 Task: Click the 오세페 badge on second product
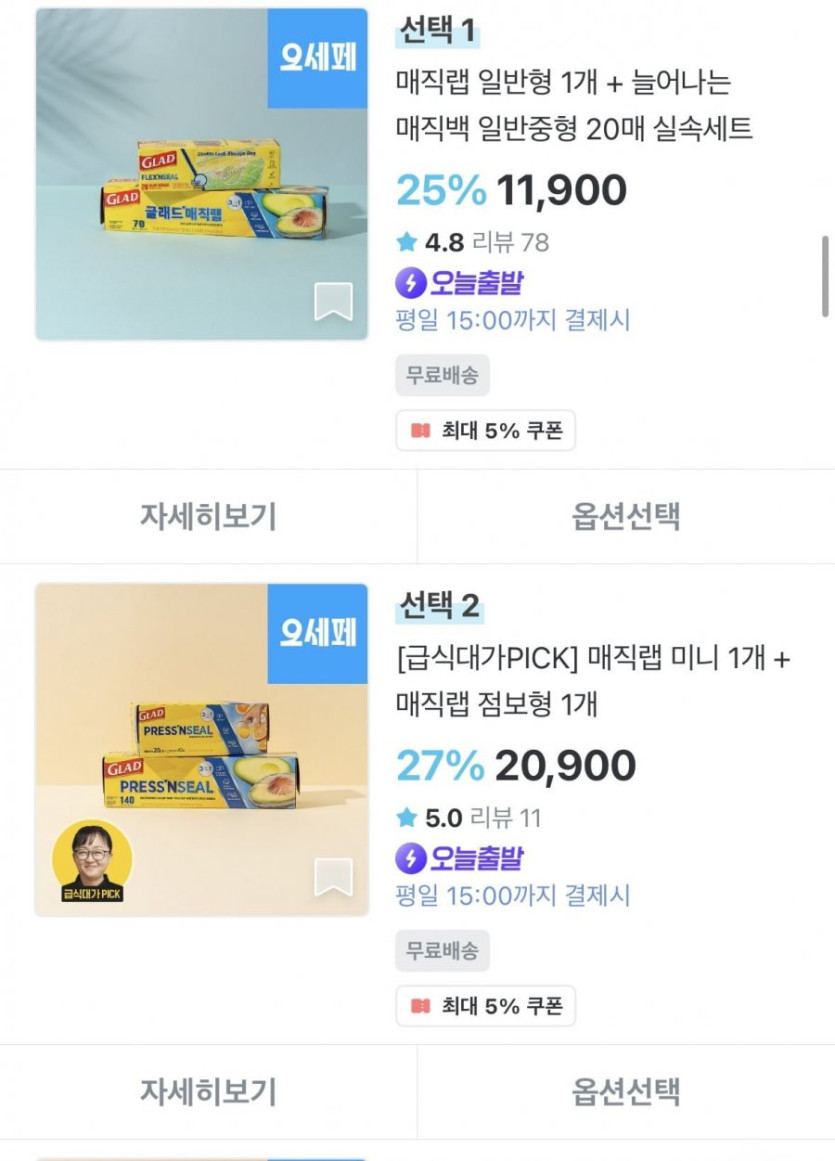pyautogui.click(x=318, y=633)
